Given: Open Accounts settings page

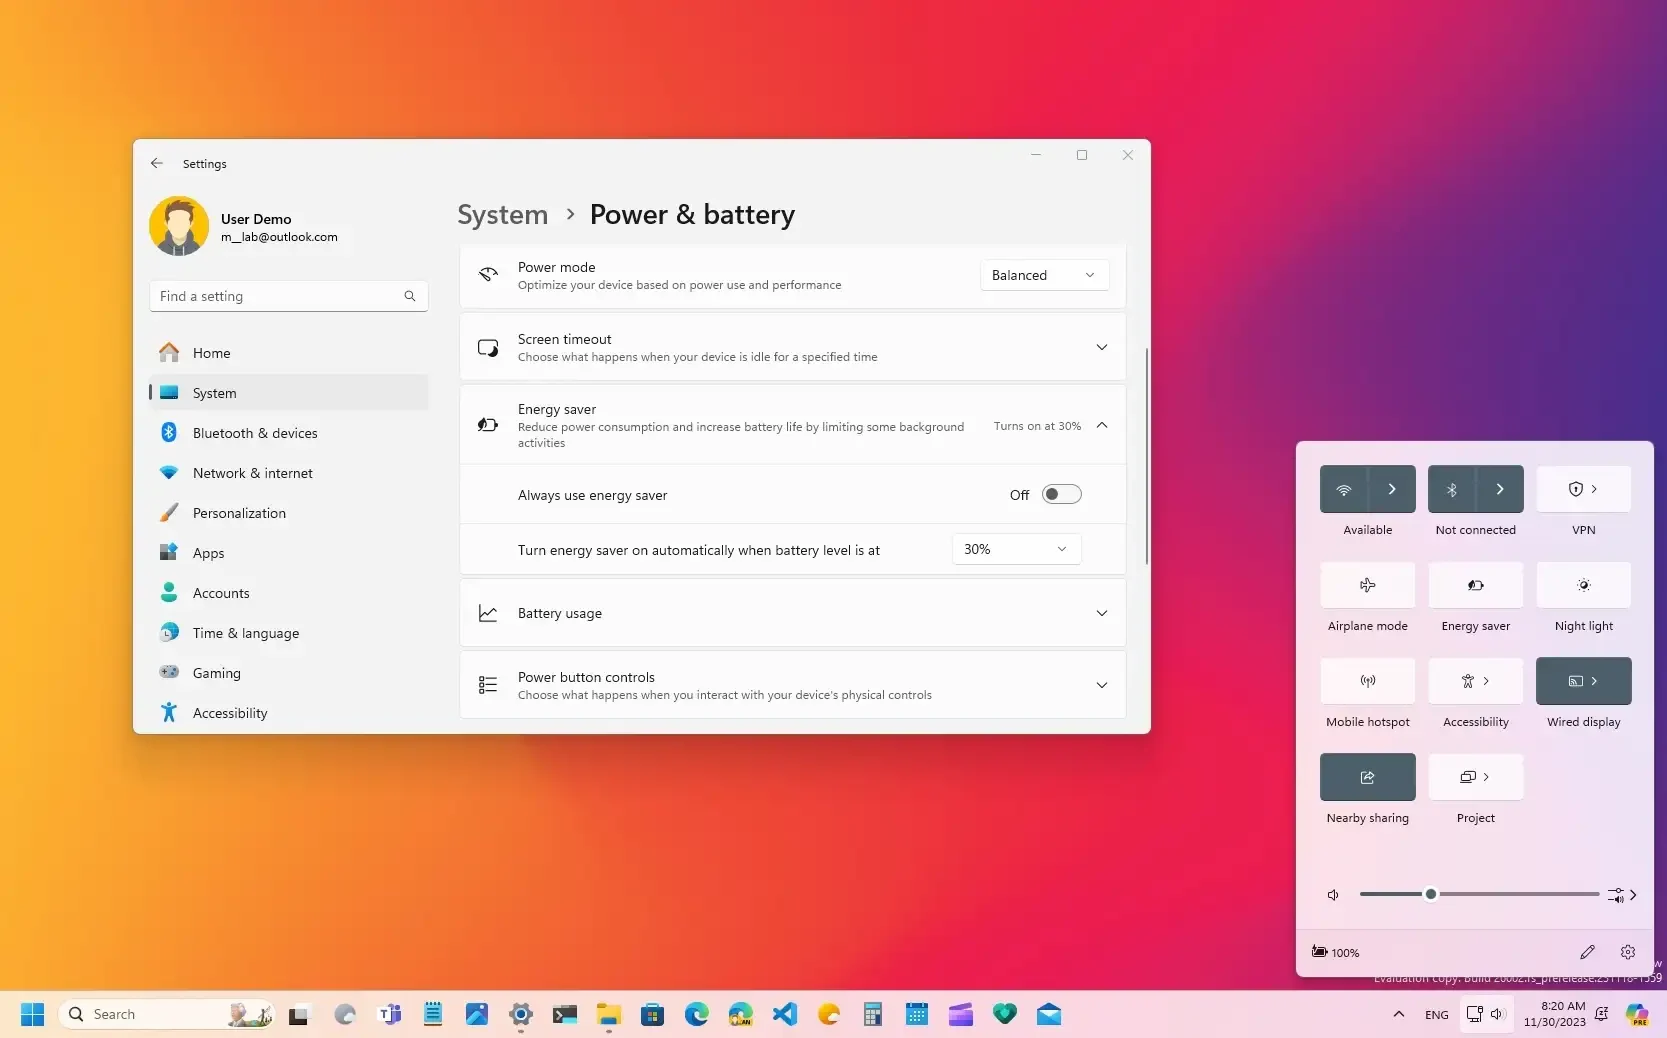Looking at the screenshot, I should [x=289, y=593].
